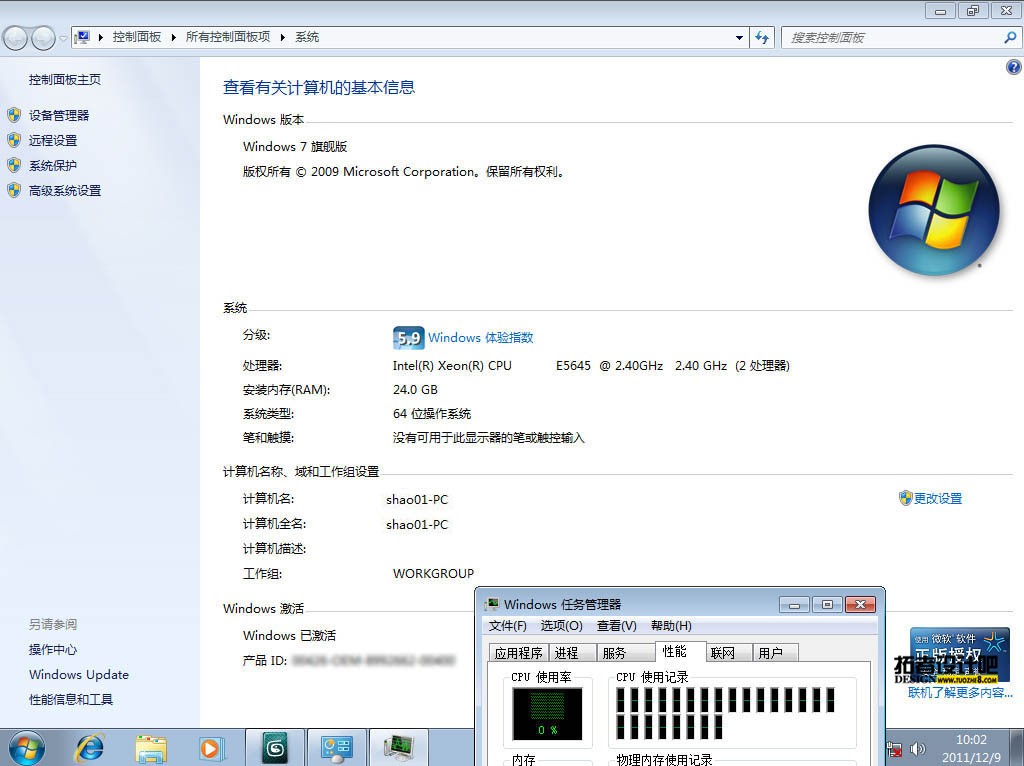1024x766 pixels.
Task: Click the Back navigation arrow
Action: [x=15, y=38]
